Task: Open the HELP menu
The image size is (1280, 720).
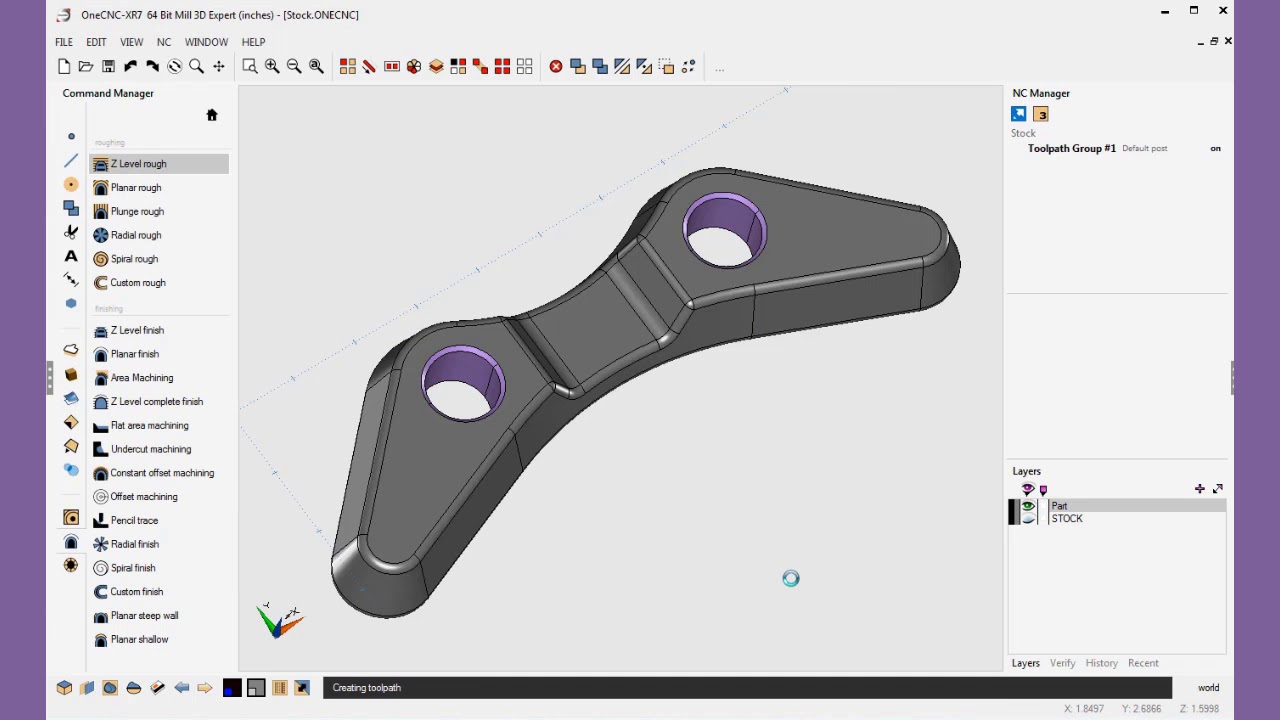Action: coord(253,42)
